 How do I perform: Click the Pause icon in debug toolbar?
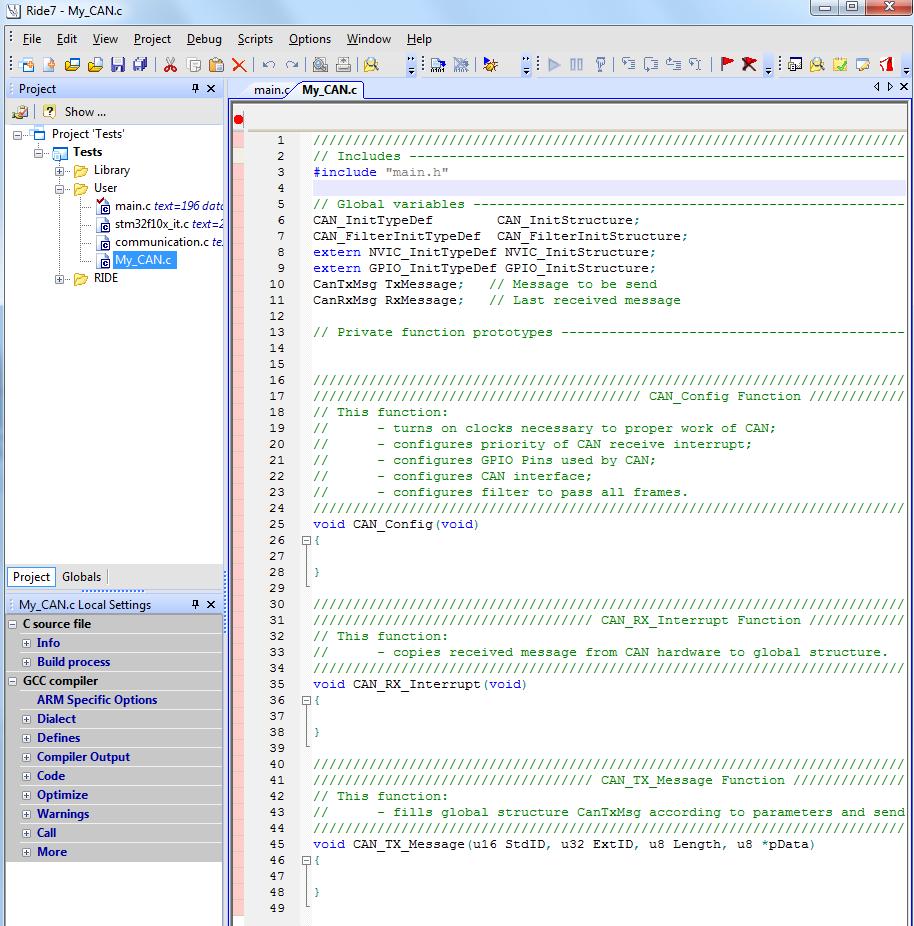(577, 64)
